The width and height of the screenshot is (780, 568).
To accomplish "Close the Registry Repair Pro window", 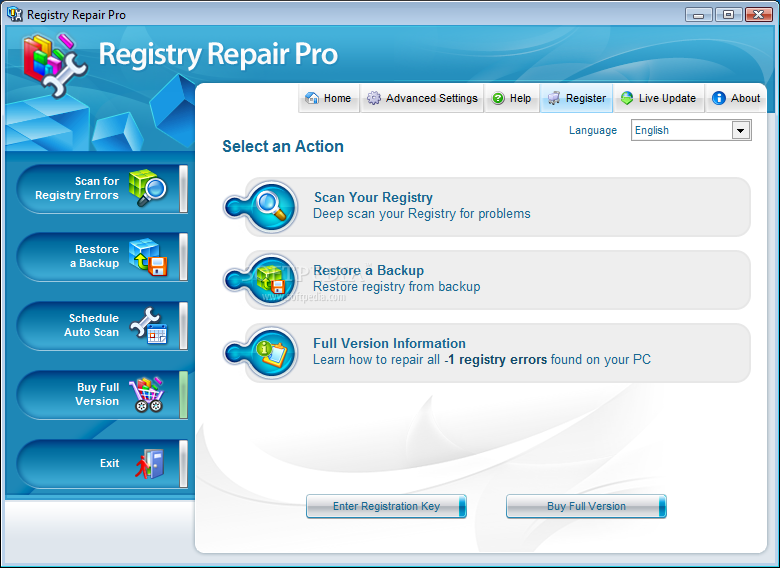I will tap(758, 14).
